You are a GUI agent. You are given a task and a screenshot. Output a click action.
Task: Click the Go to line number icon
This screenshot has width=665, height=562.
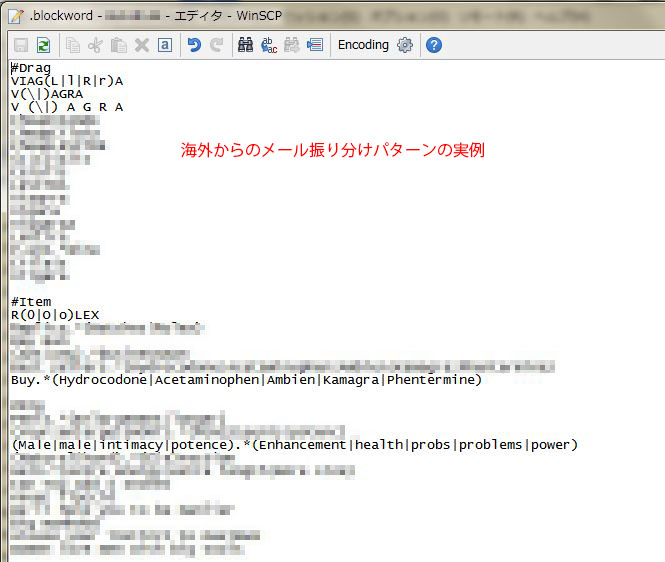click(x=315, y=45)
